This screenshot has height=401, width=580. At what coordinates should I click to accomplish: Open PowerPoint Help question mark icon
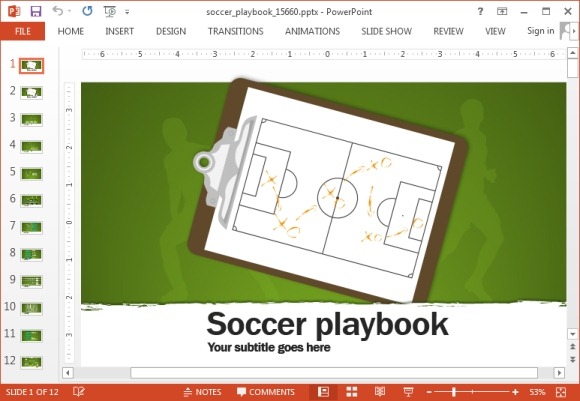pyautogui.click(x=480, y=11)
